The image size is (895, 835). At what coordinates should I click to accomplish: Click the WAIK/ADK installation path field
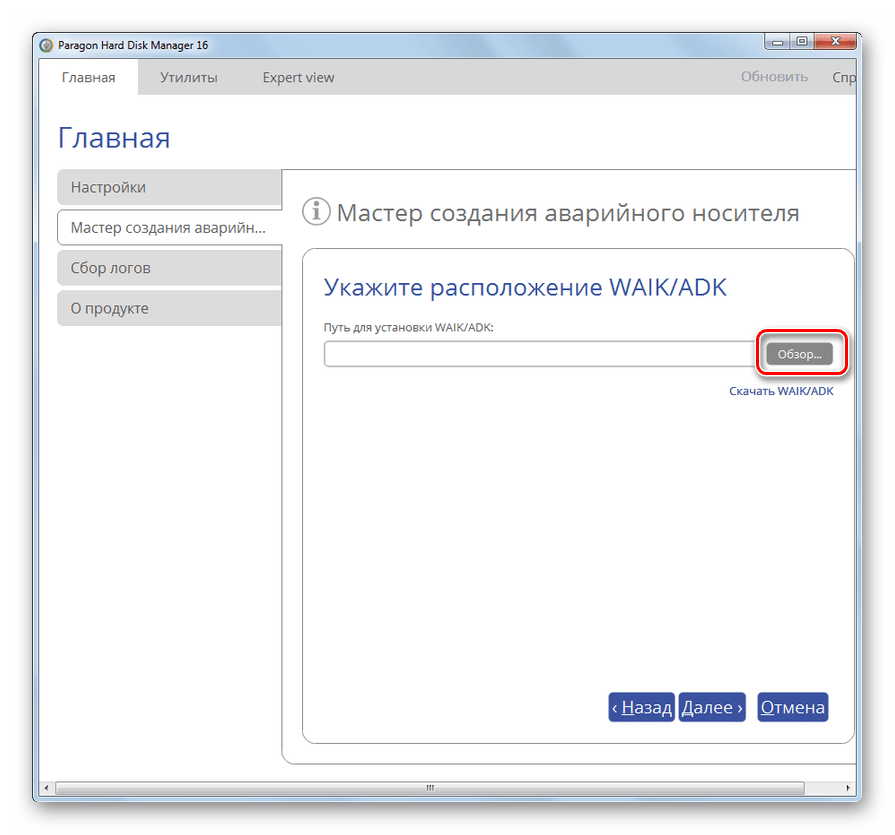(x=540, y=354)
